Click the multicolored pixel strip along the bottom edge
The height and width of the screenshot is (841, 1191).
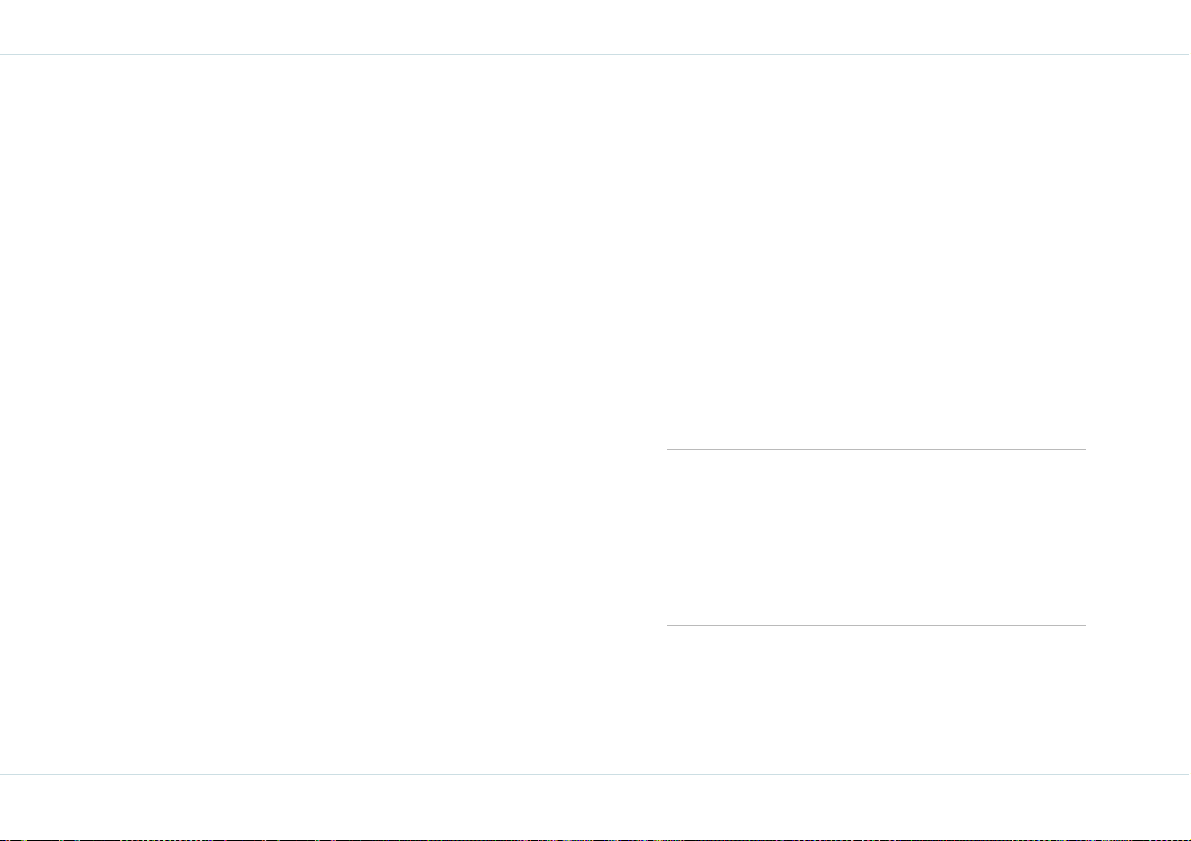tap(596, 839)
